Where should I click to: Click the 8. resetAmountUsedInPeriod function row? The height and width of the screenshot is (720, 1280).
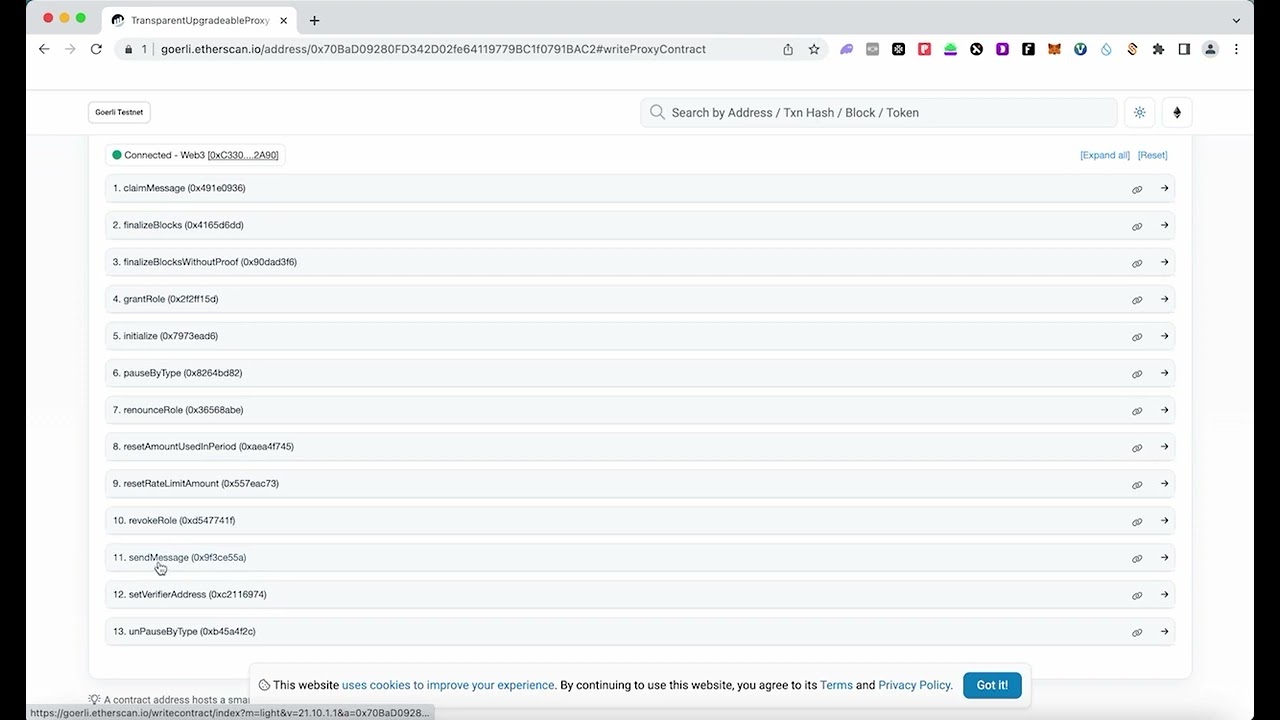(x=640, y=447)
